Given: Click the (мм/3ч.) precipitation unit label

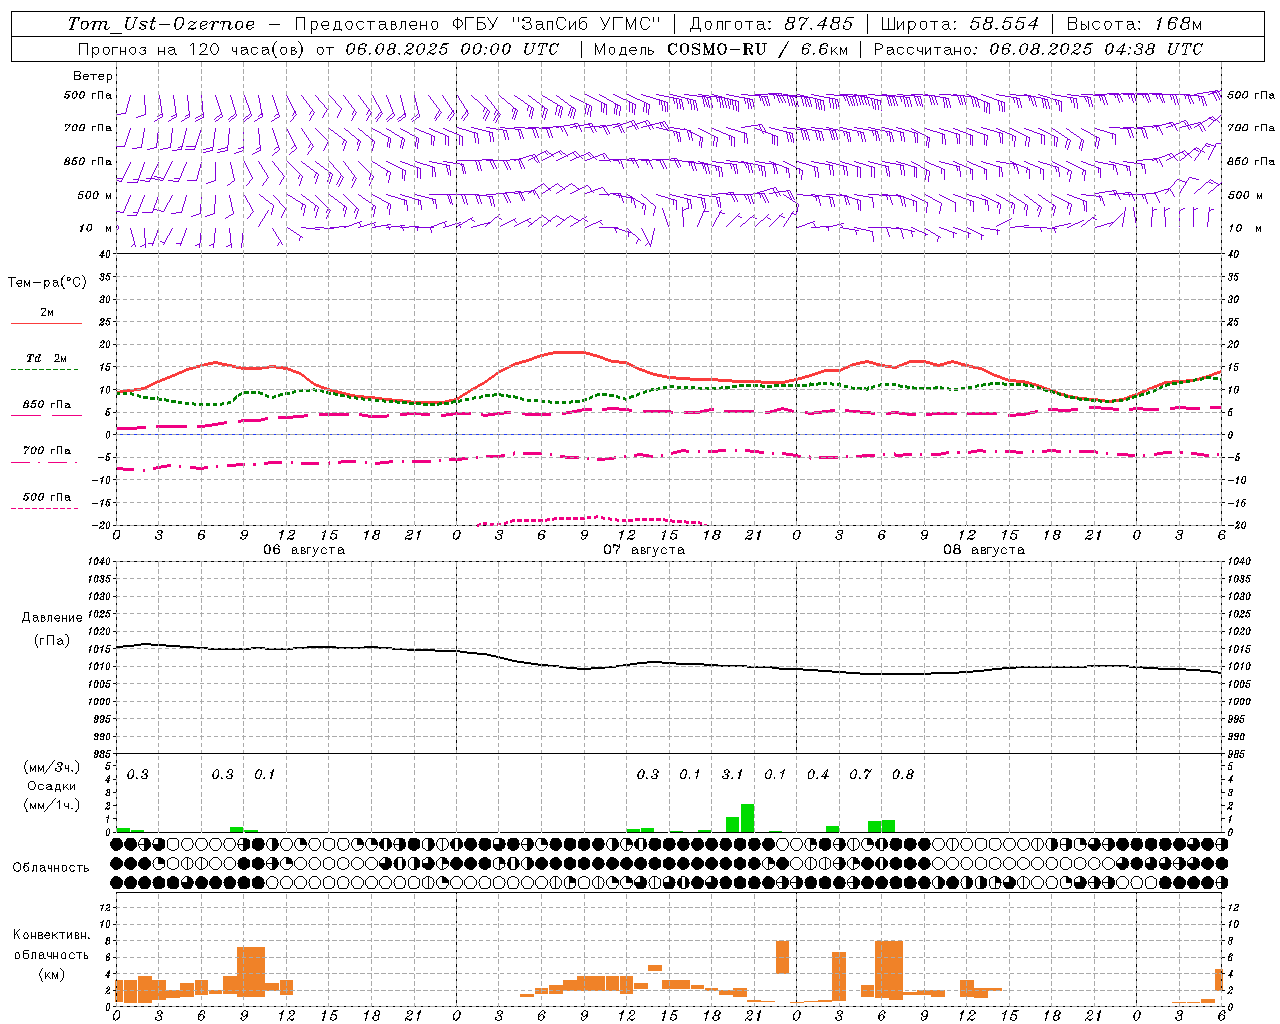Looking at the screenshot, I should pyautogui.click(x=52, y=768).
